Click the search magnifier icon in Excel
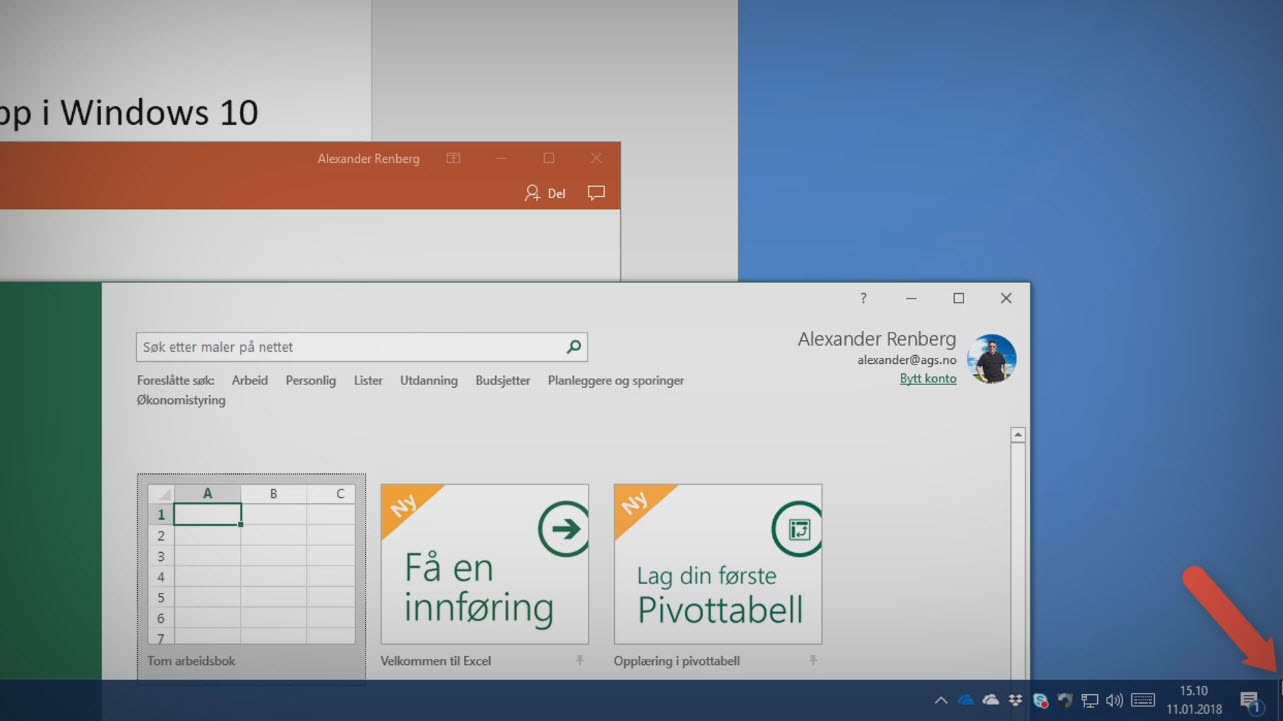This screenshot has width=1283, height=721. [573, 347]
